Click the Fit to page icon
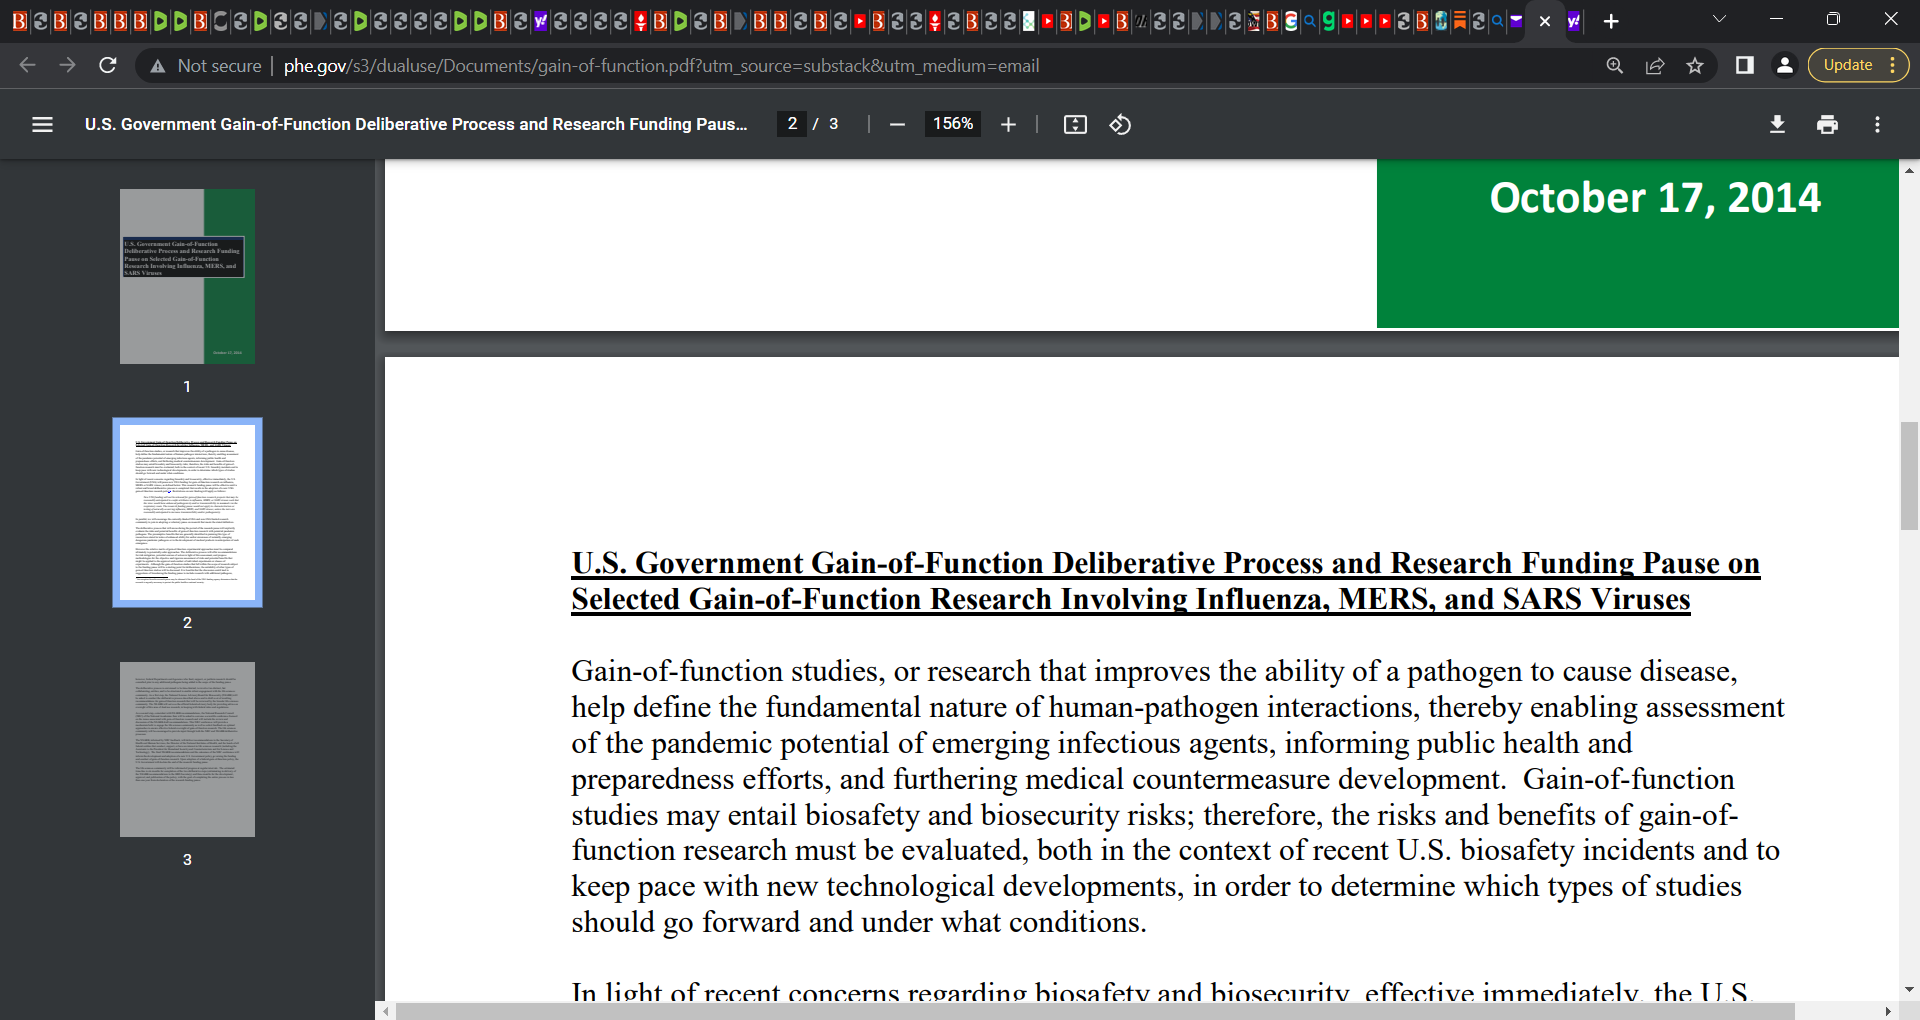1920x1020 pixels. point(1075,124)
